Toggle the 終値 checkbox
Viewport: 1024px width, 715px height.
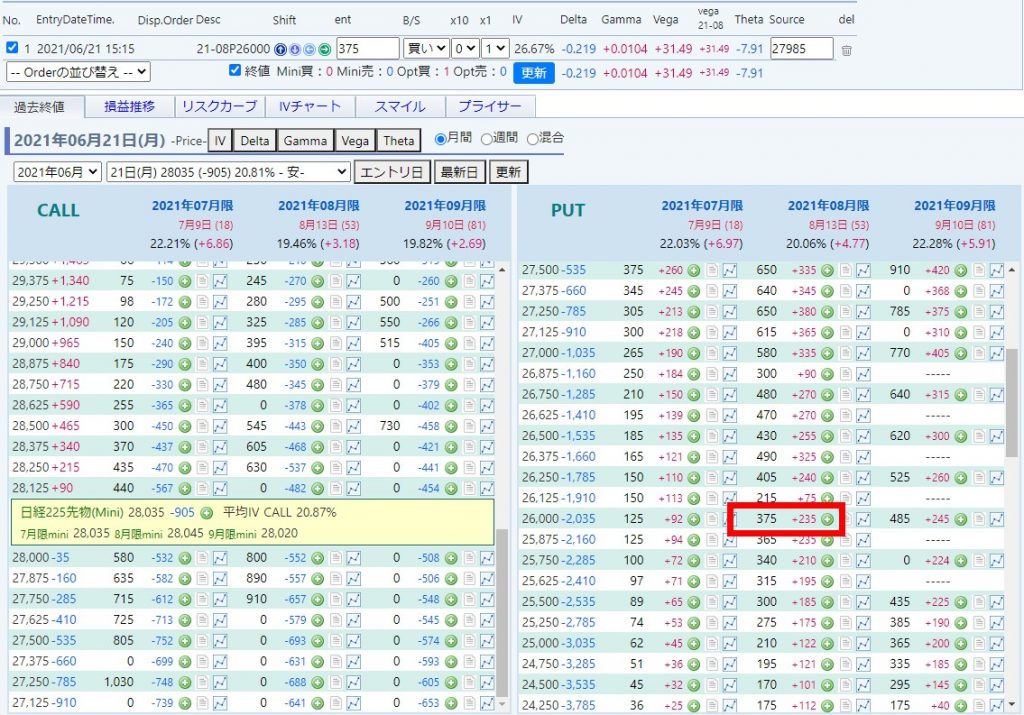click(x=235, y=71)
